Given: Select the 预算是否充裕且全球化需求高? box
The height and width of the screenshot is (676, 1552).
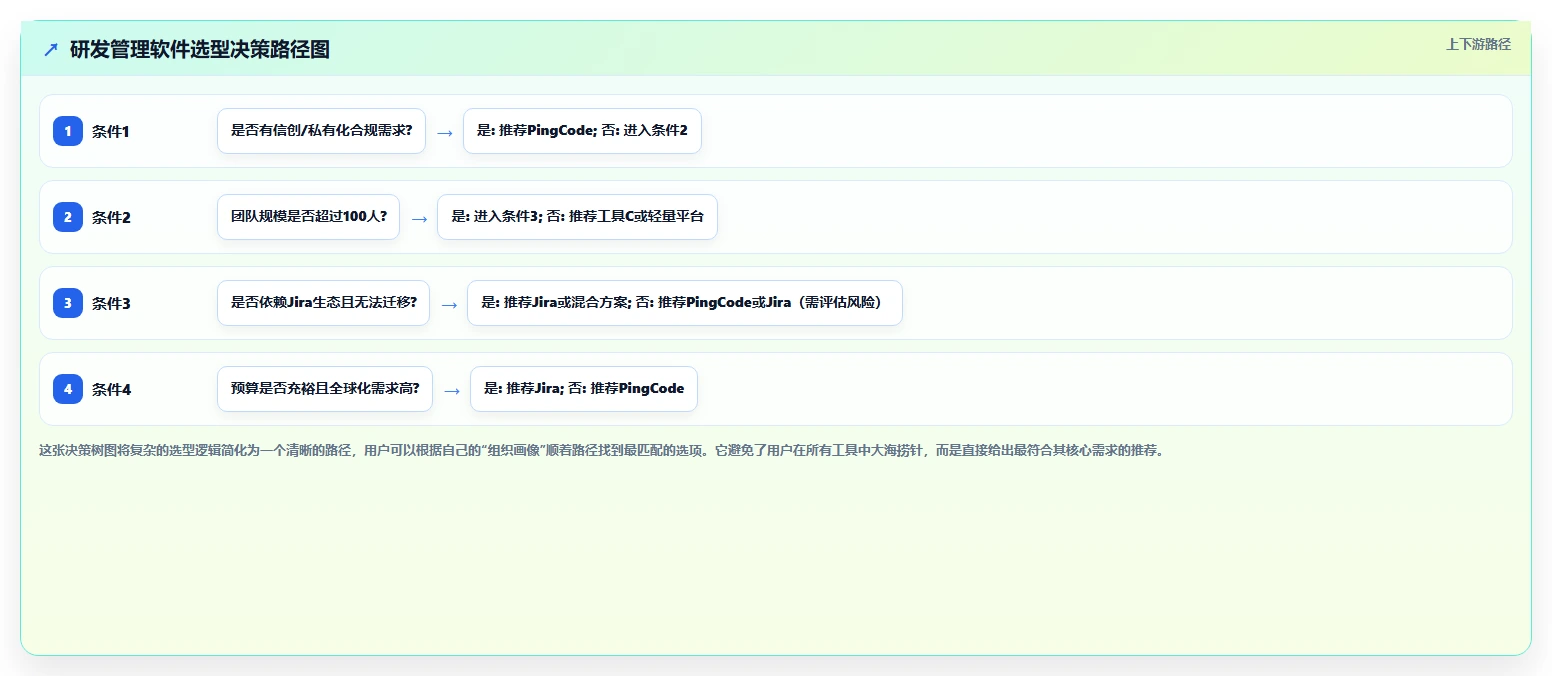Looking at the screenshot, I should [x=325, y=389].
